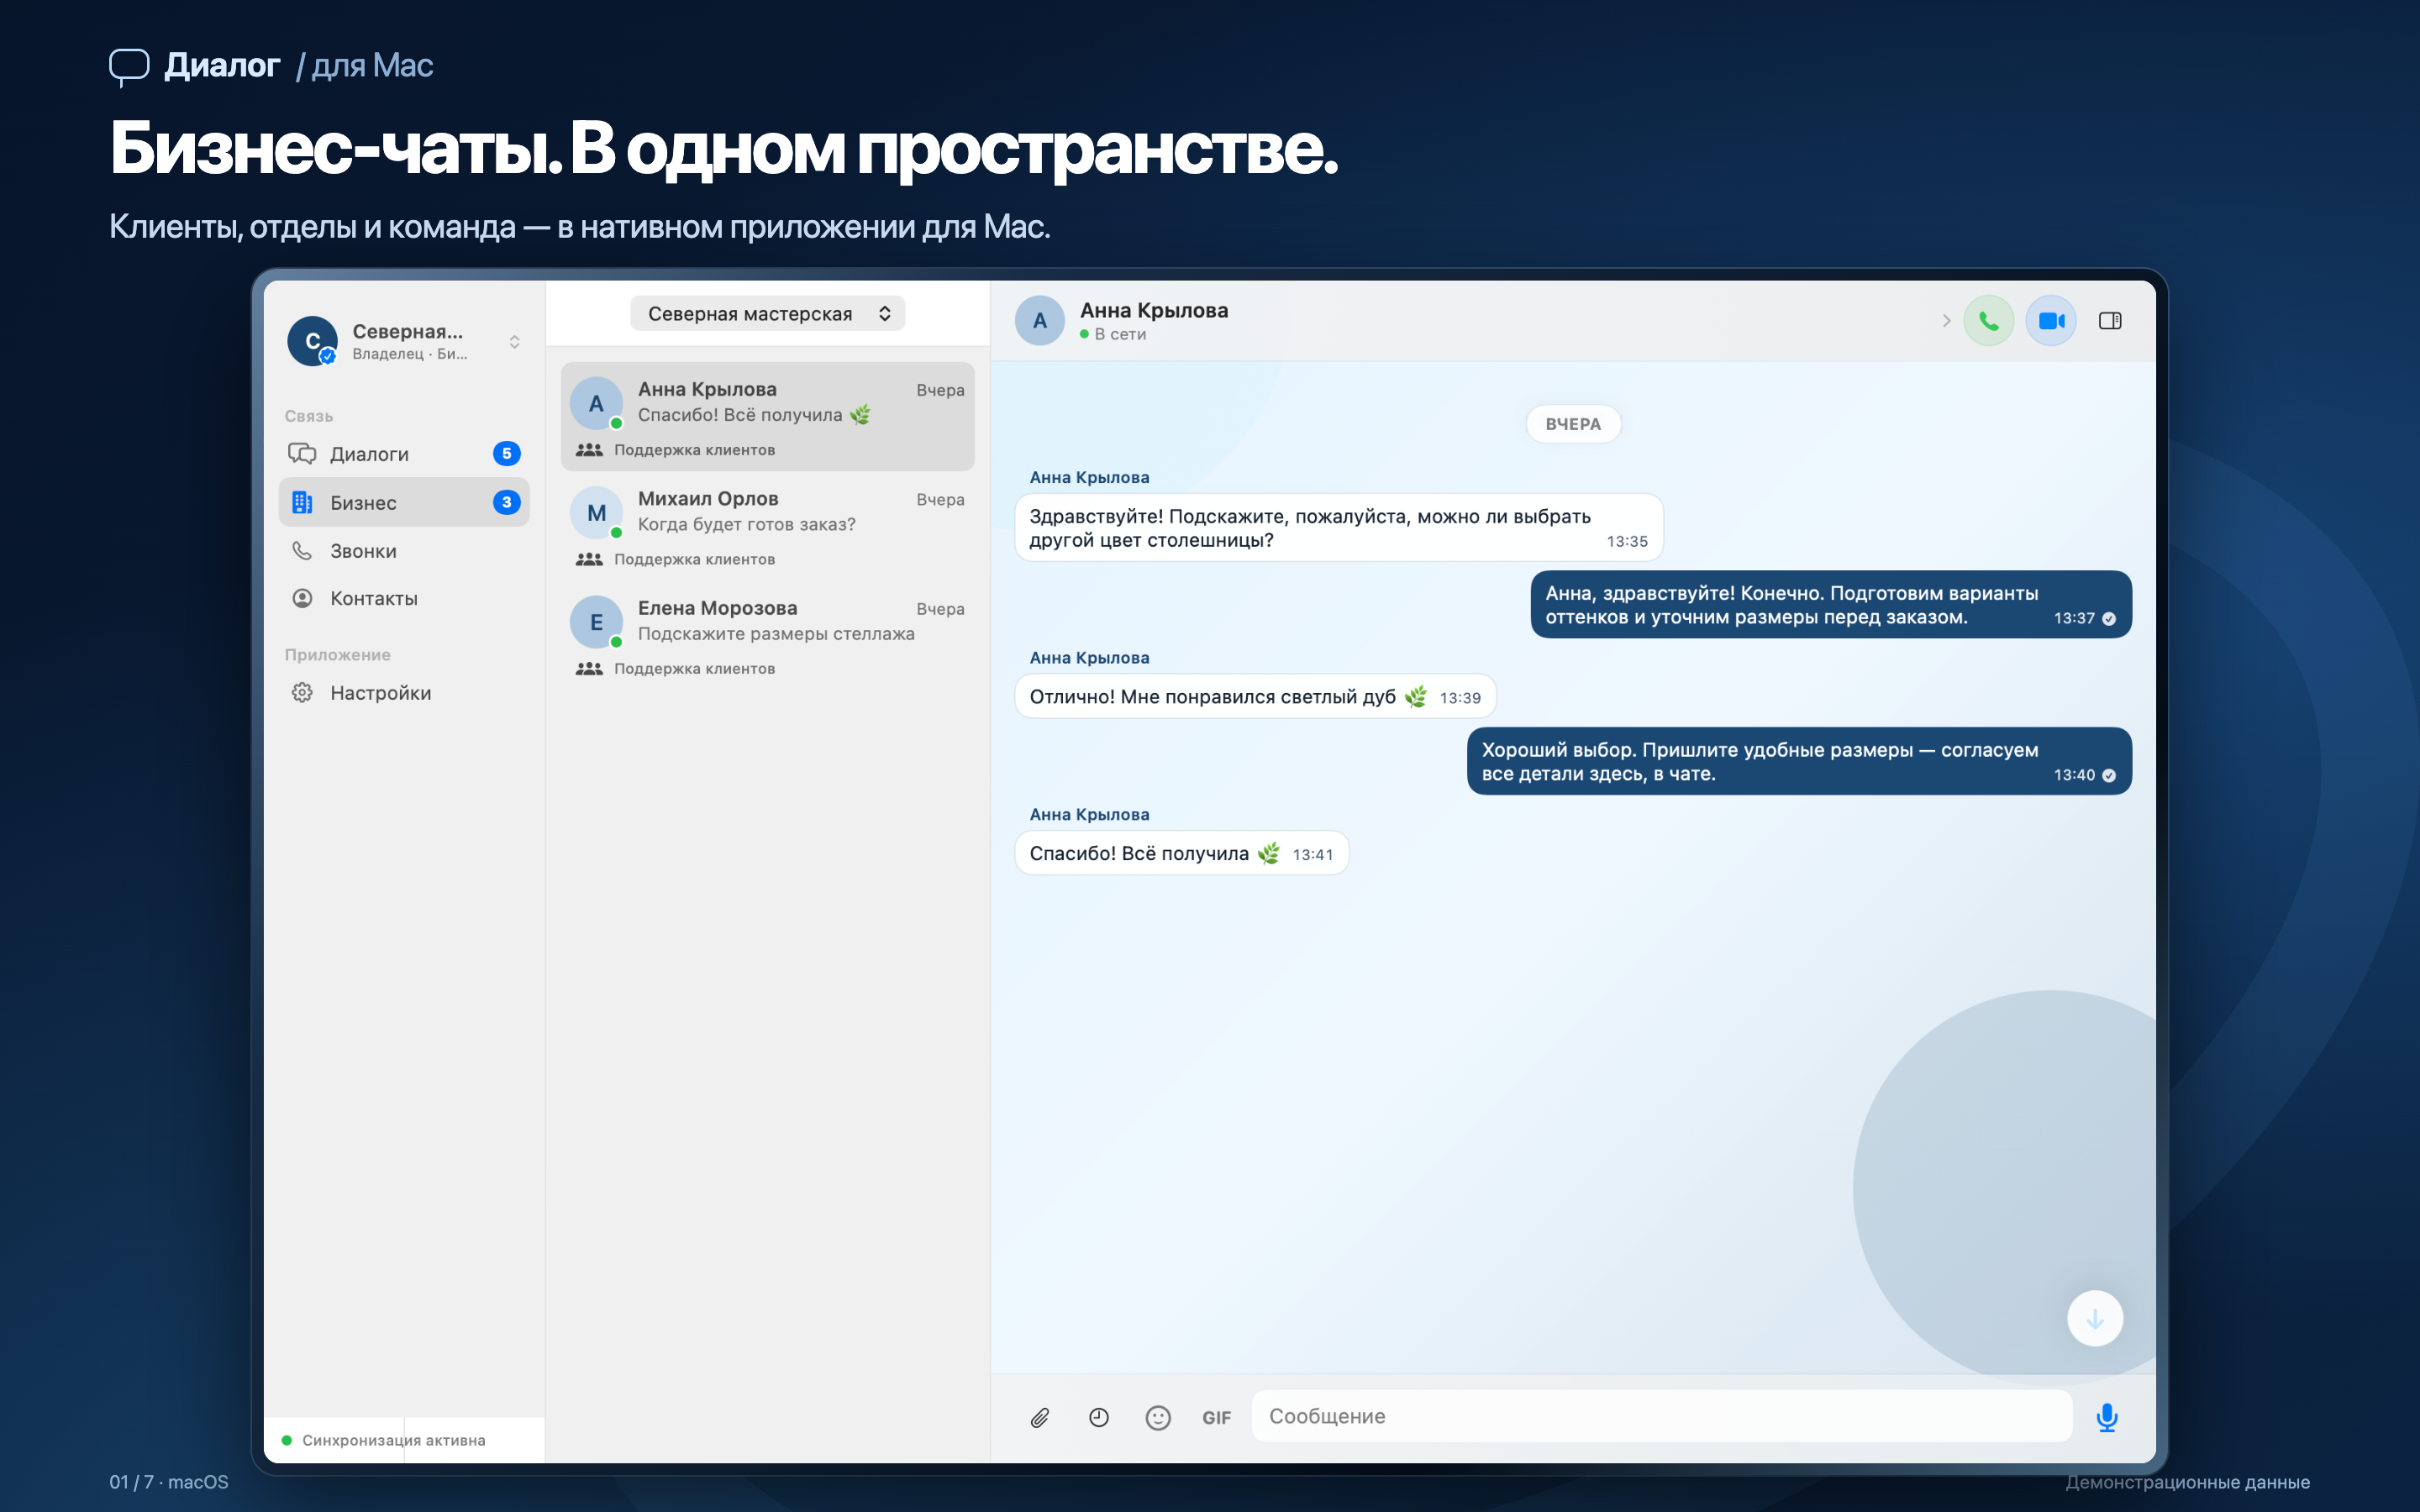This screenshot has width=2420, height=1512.
Task: Click the В сети status text
Action: point(1120,334)
